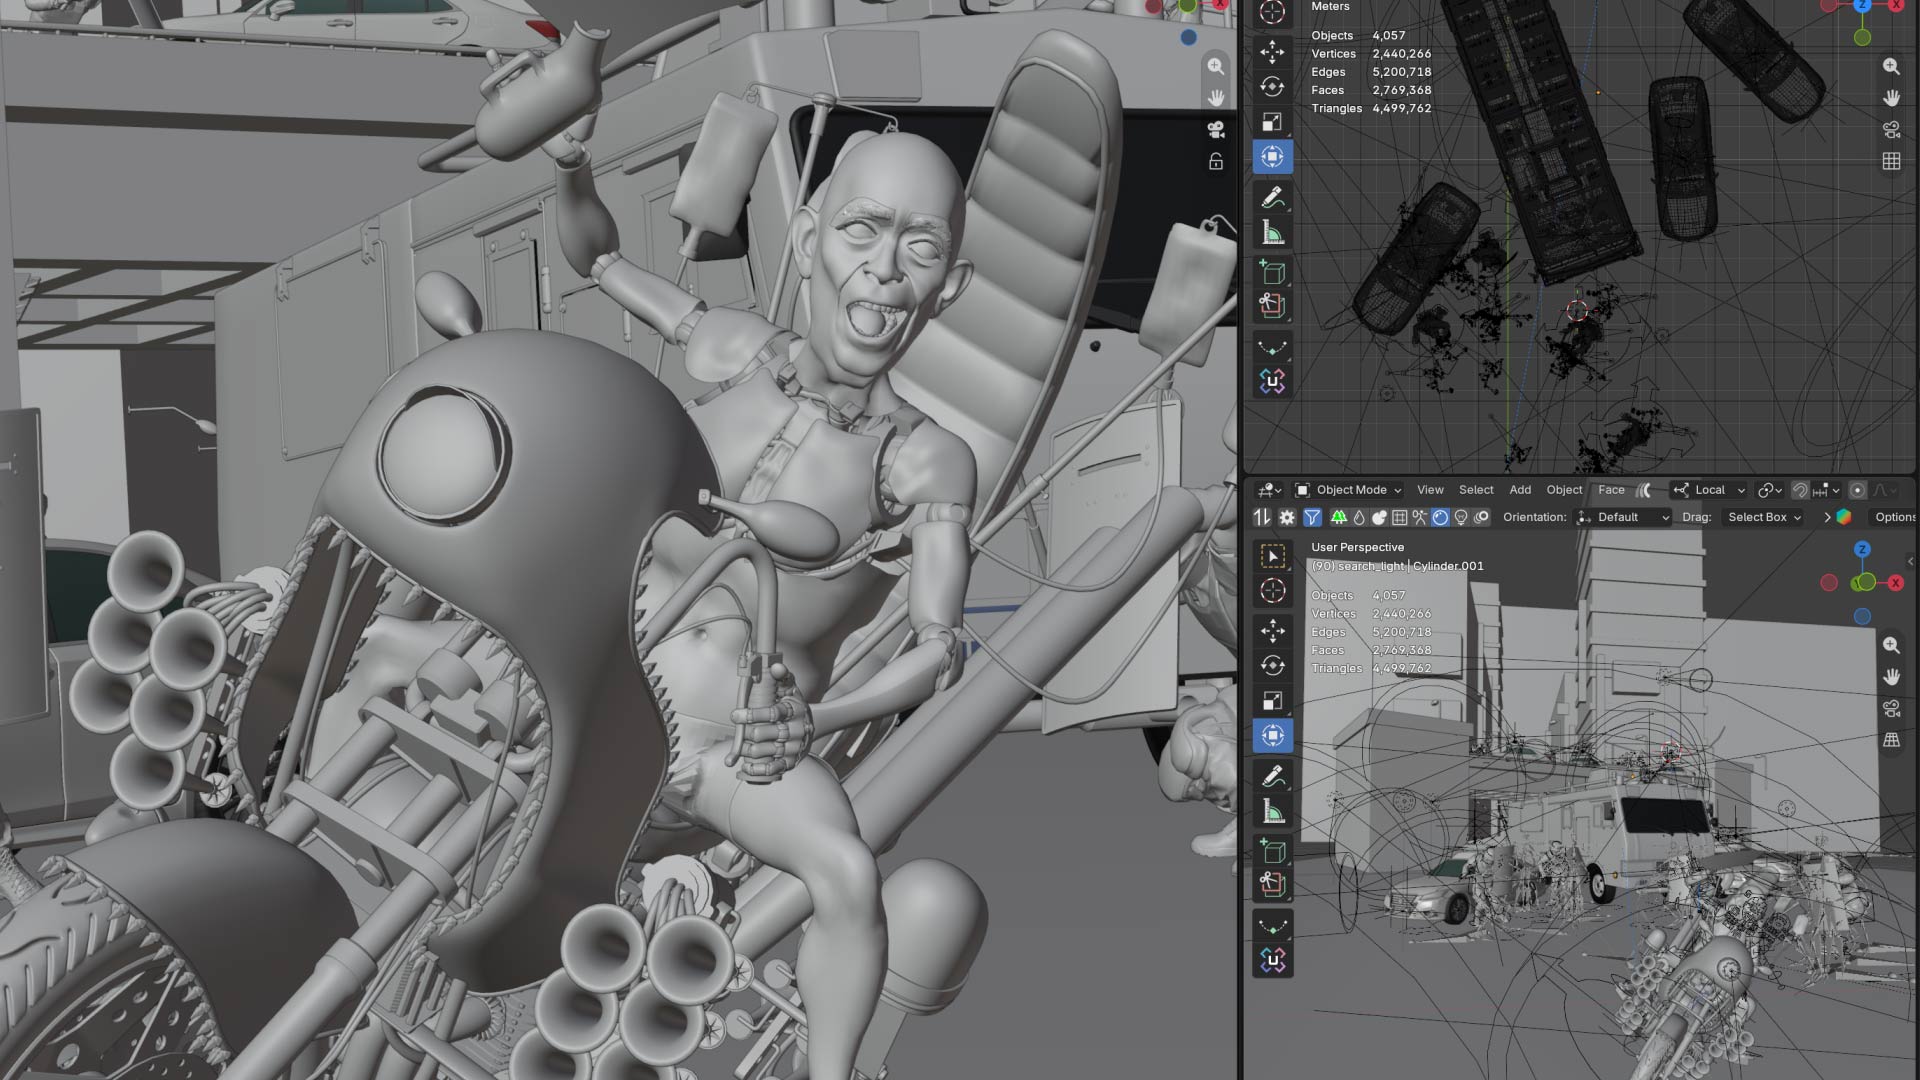
Task: Click the zoom magnifier in the large character viewport
Action: coord(1216,66)
